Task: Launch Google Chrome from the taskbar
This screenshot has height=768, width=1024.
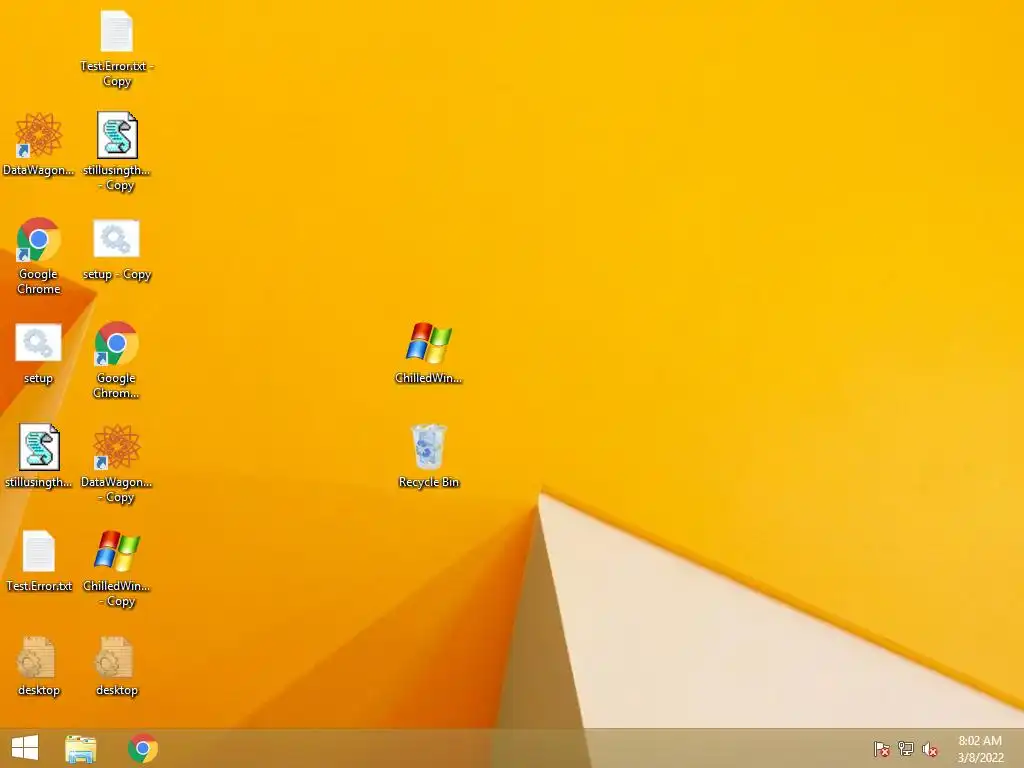Action: [x=143, y=748]
